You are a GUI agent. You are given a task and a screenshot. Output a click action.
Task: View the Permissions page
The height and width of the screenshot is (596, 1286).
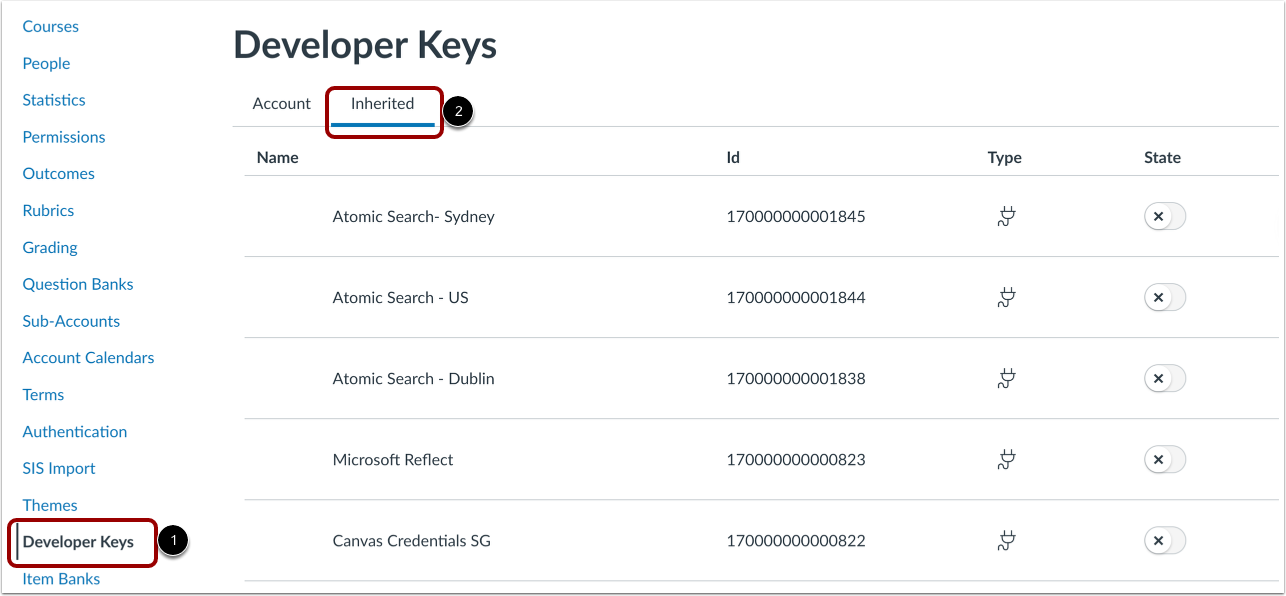tap(63, 137)
